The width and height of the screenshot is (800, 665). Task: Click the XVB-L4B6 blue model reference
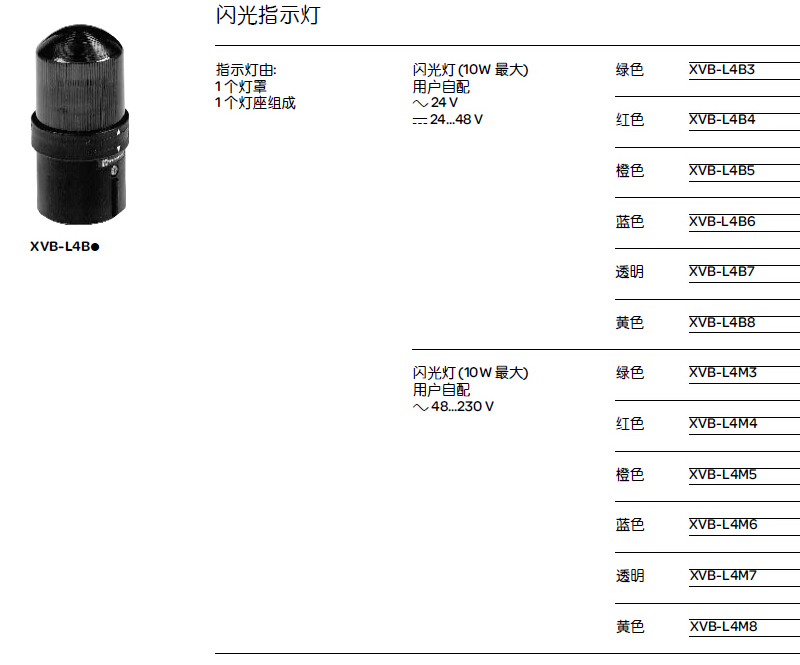(722, 221)
